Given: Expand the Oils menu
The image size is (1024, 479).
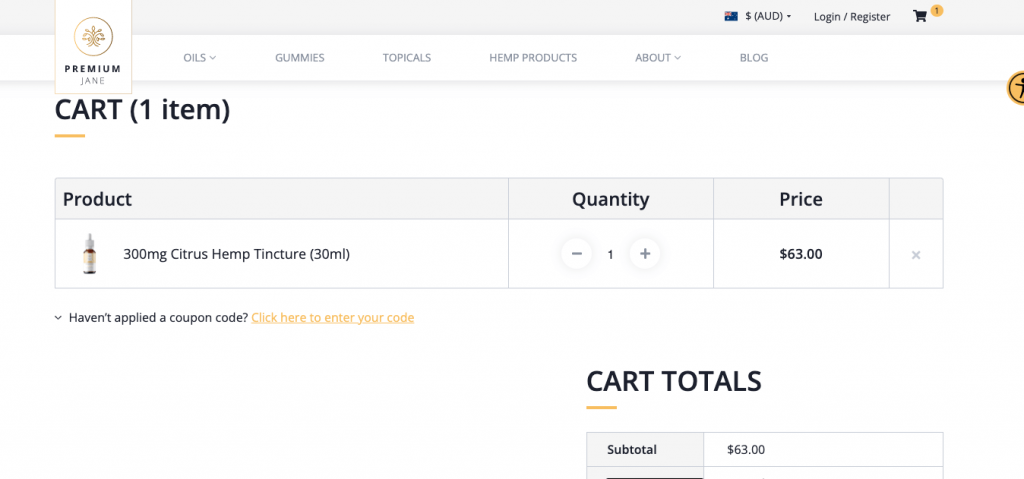Looking at the screenshot, I should (x=199, y=58).
